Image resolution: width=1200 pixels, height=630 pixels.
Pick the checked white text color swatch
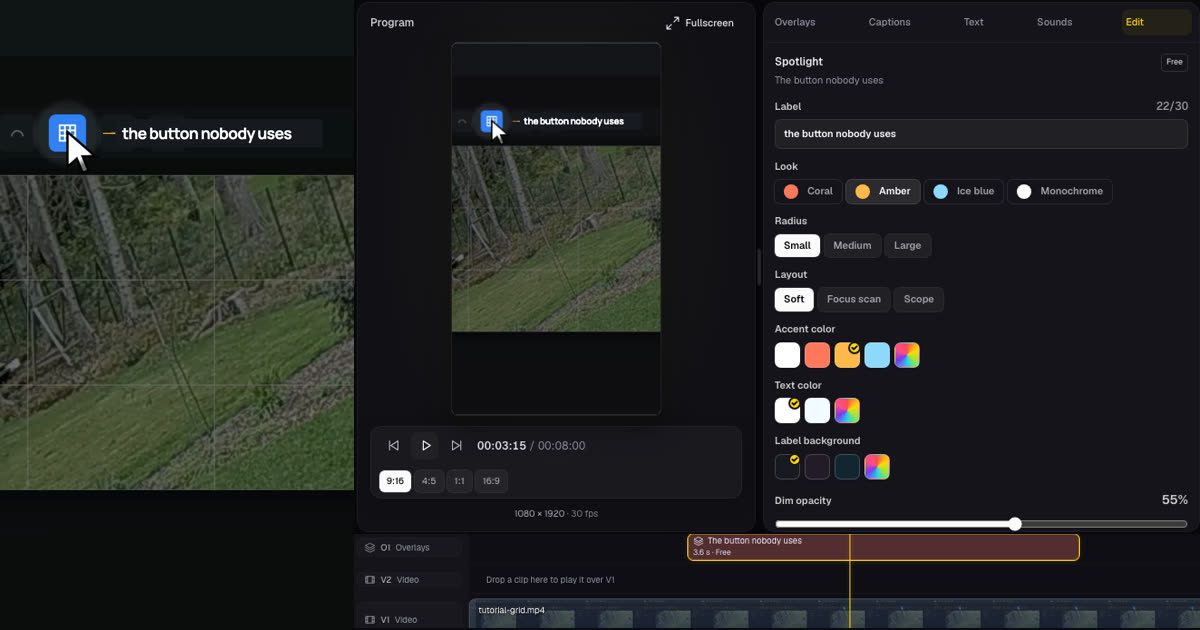tap(788, 410)
